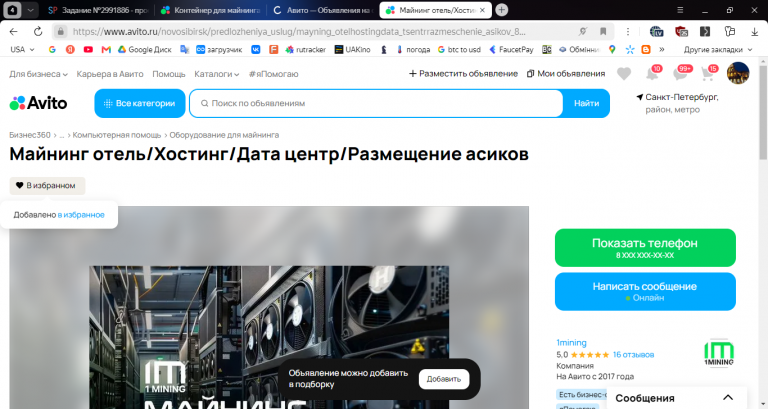
Task: Open site security padlock info
Action: tap(60, 31)
